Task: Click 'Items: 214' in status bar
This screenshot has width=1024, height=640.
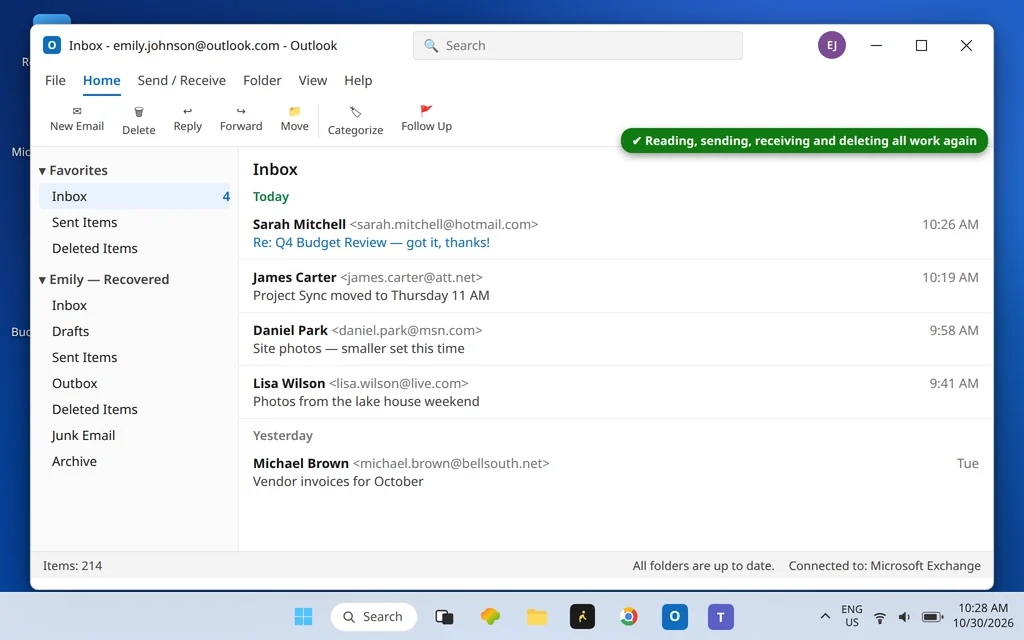Action: point(72,566)
